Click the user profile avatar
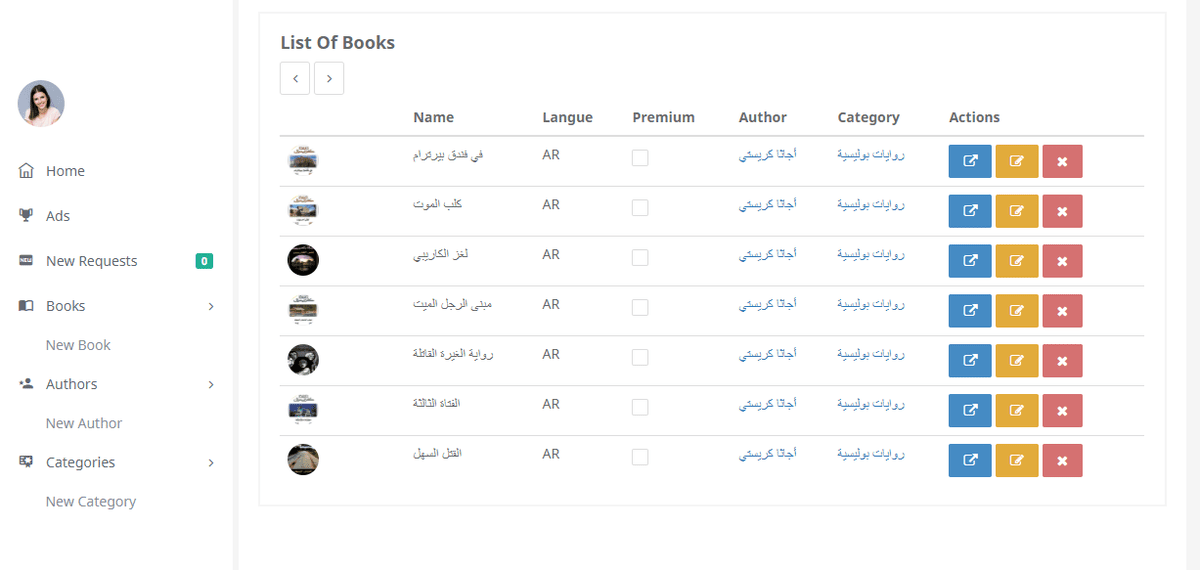This screenshot has width=1200, height=570. point(41,104)
